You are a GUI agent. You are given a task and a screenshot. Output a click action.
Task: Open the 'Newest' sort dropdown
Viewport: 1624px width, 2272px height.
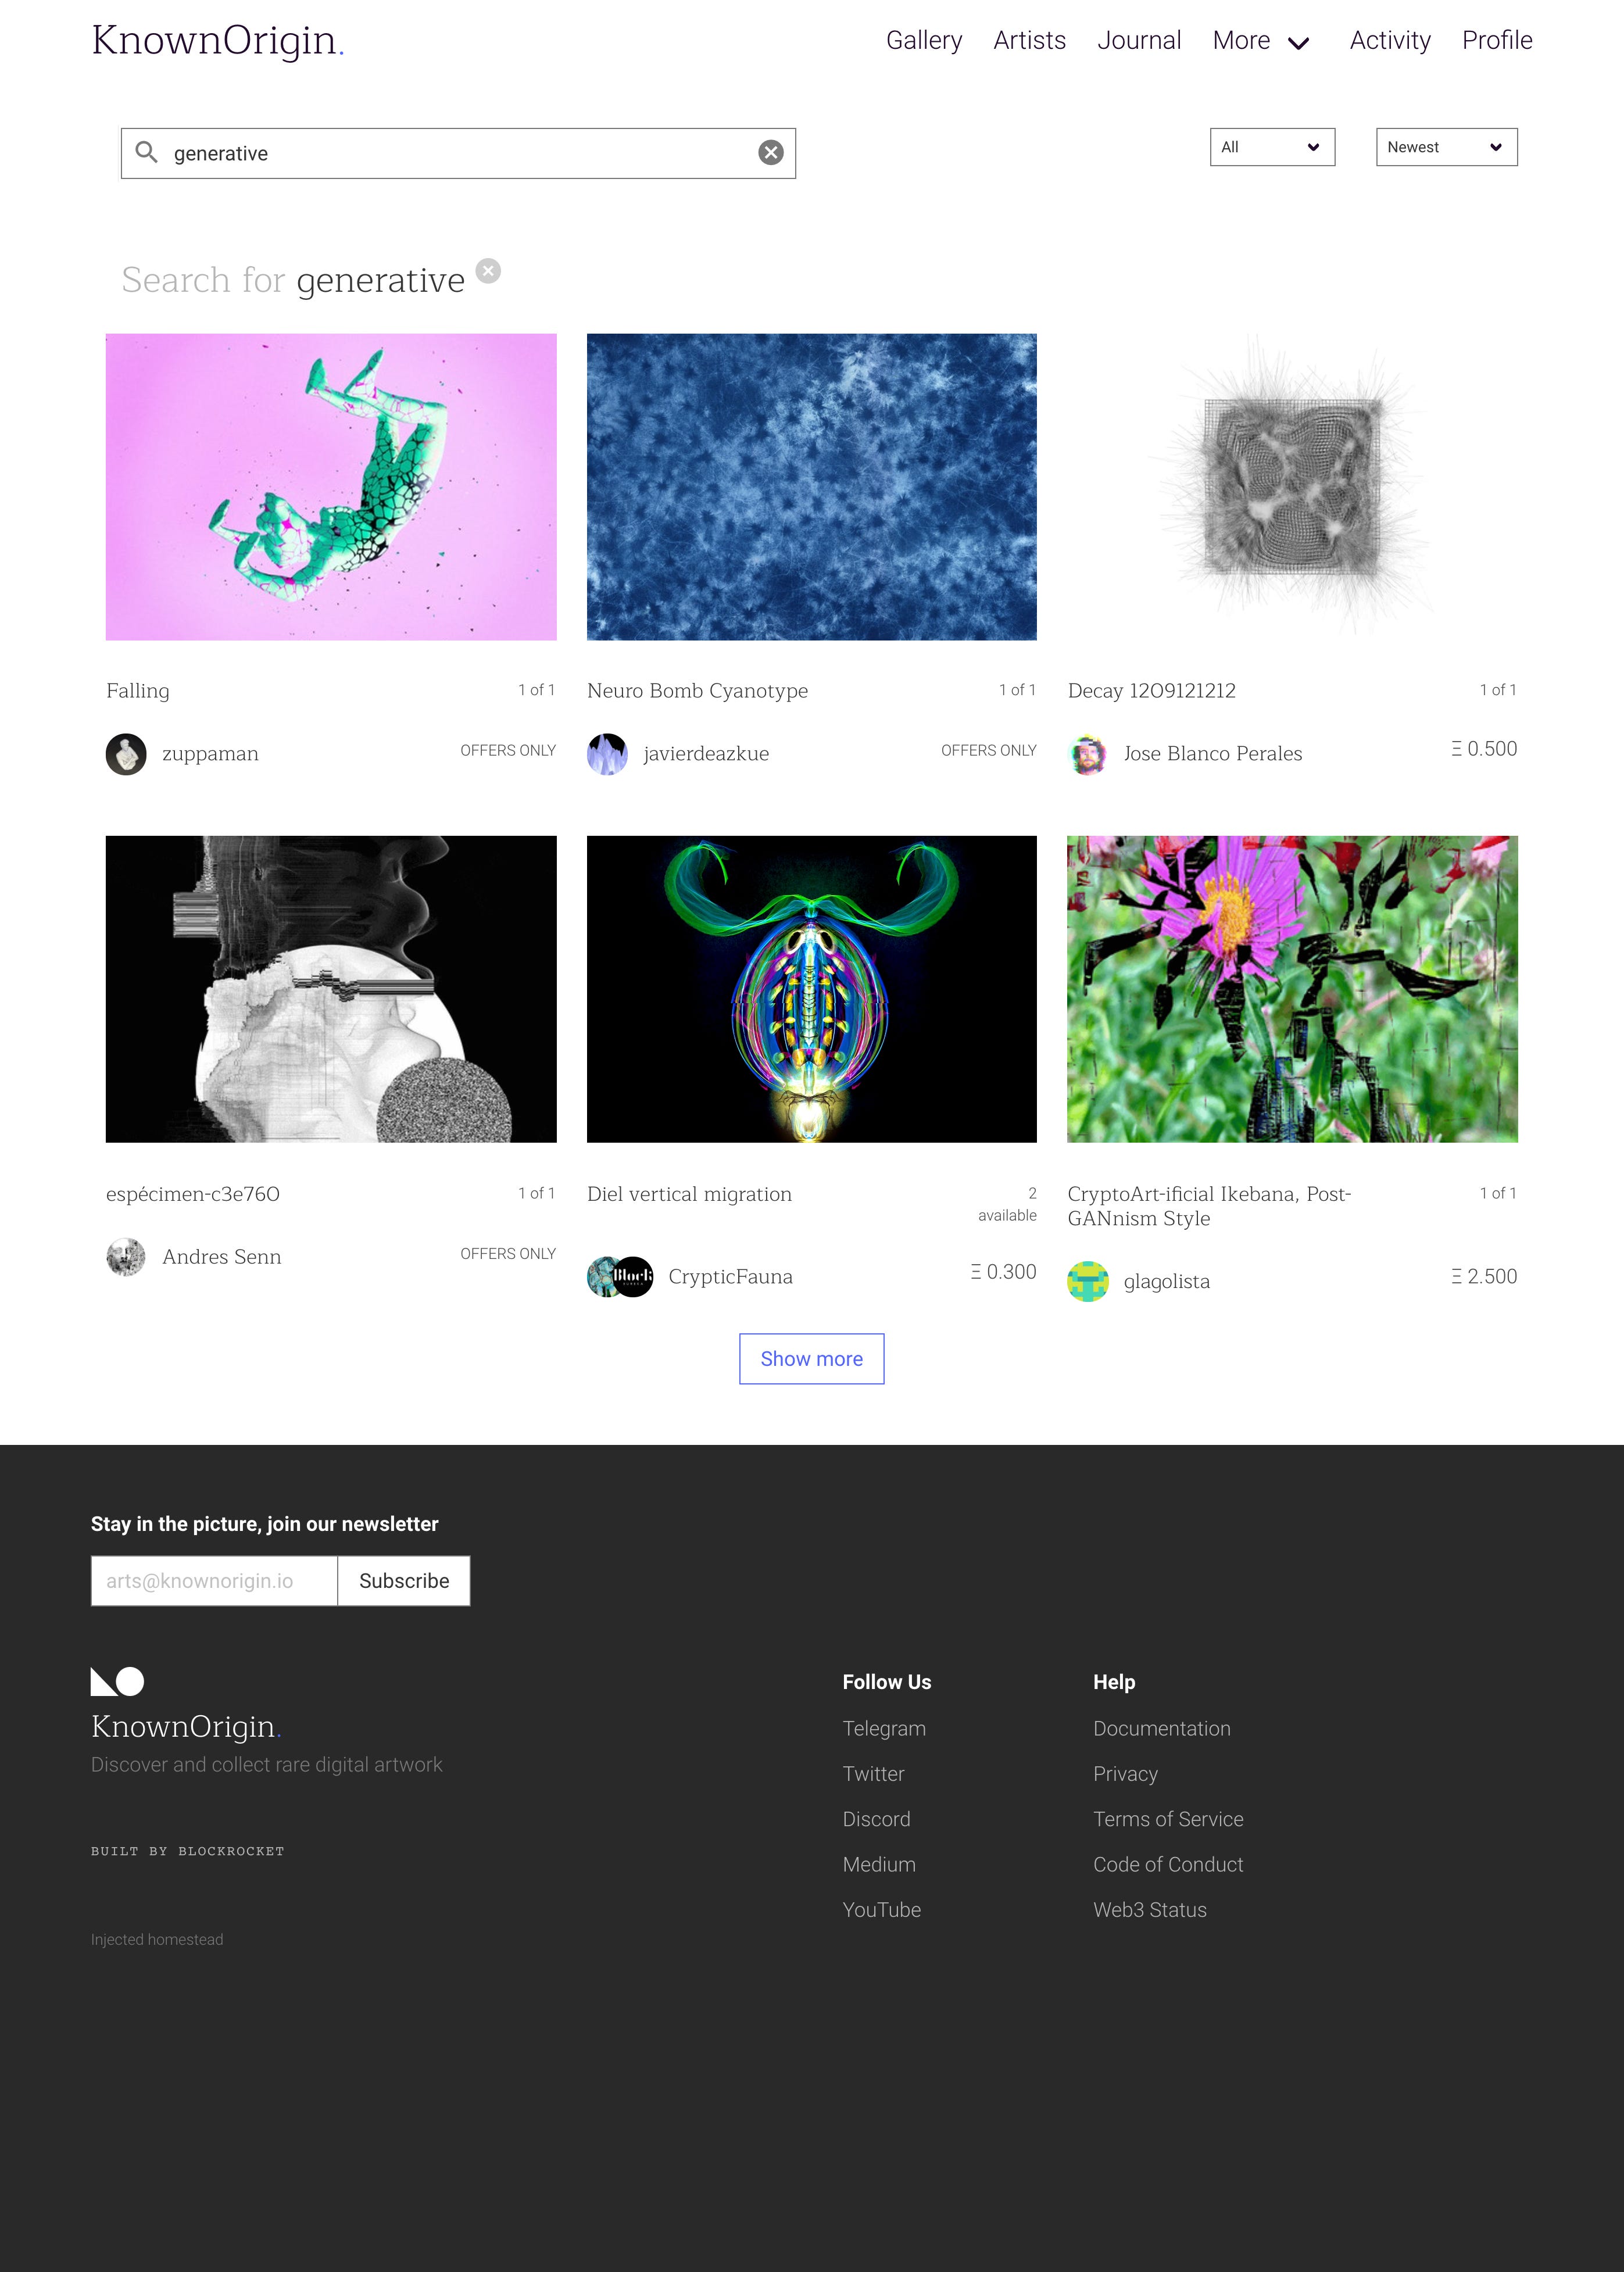click(x=1446, y=147)
